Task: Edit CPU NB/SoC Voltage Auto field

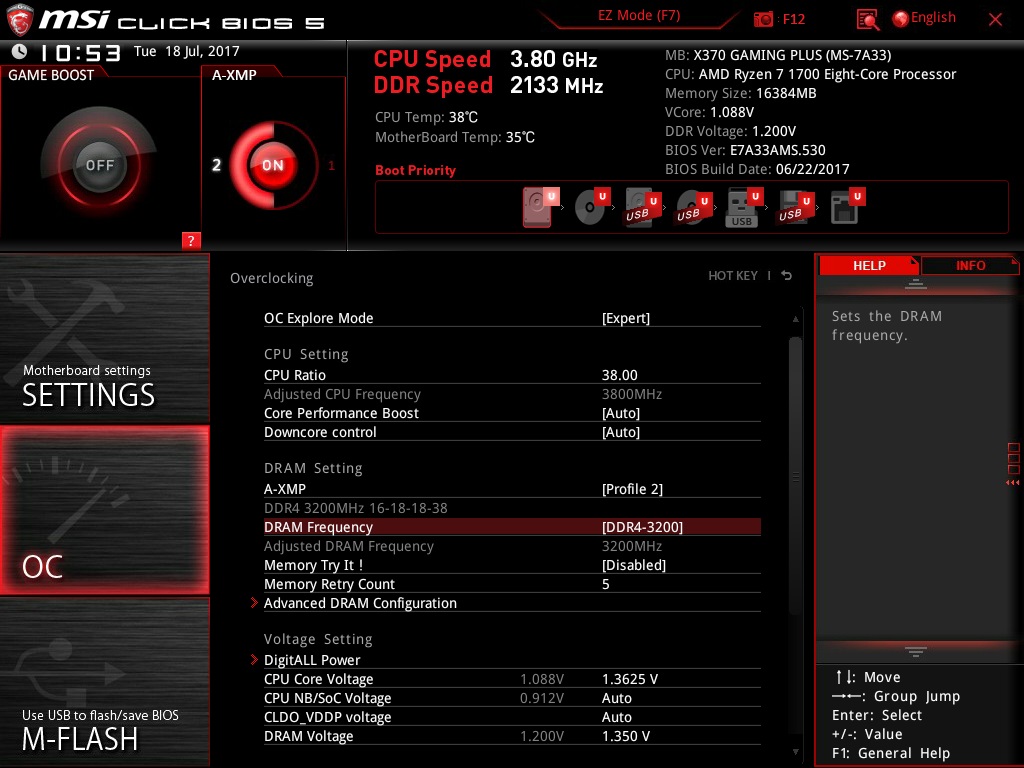Action: click(x=616, y=698)
